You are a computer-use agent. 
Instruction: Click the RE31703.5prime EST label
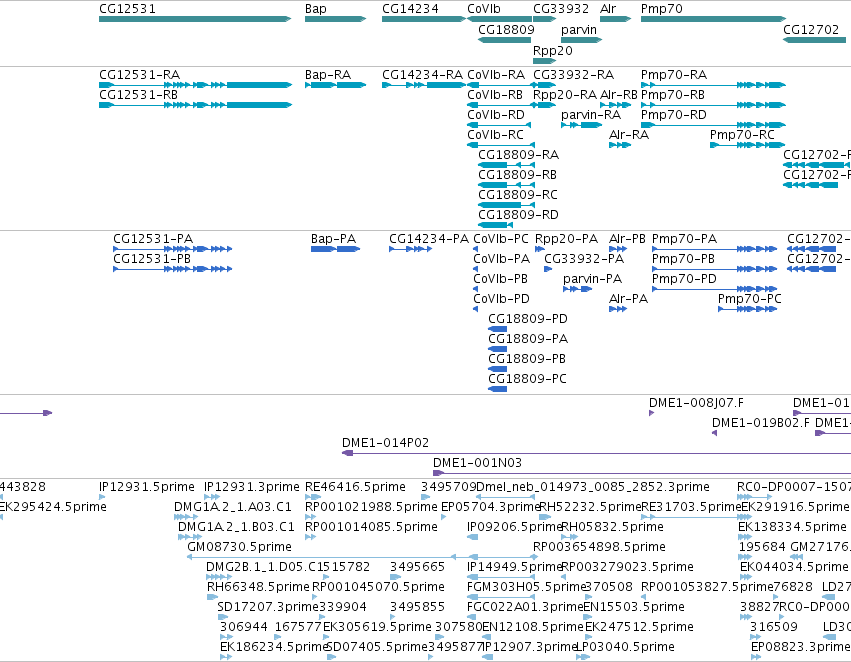point(691,507)
